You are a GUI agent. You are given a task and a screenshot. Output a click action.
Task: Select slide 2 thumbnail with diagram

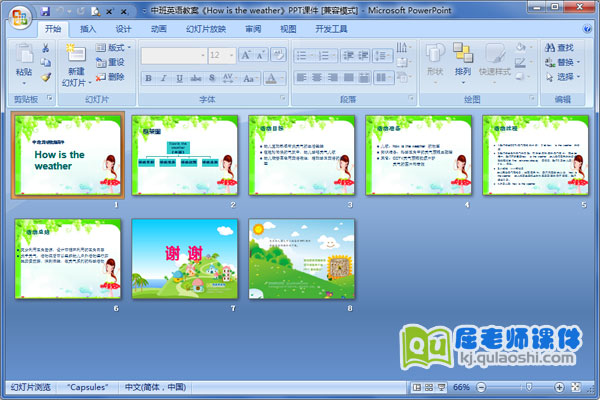(x=185, y=155)
